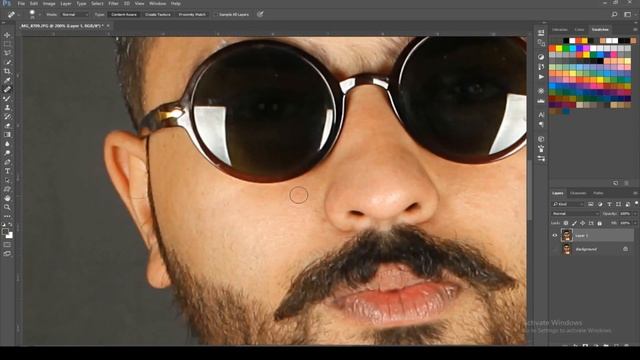Select the Rectangular Marquee tool
This screenshot has height=360, width=640.
coord(7,44)
